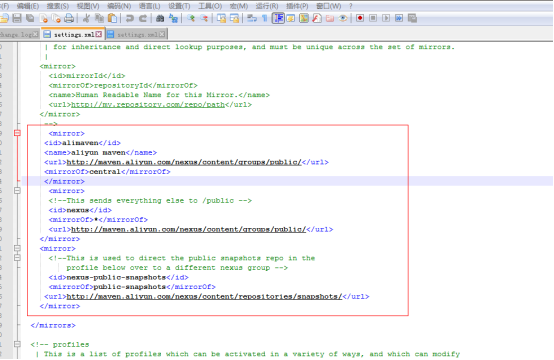Open the 编辑(E) menu
Screen dimensions: 554x360
click(x=28, y=6)
